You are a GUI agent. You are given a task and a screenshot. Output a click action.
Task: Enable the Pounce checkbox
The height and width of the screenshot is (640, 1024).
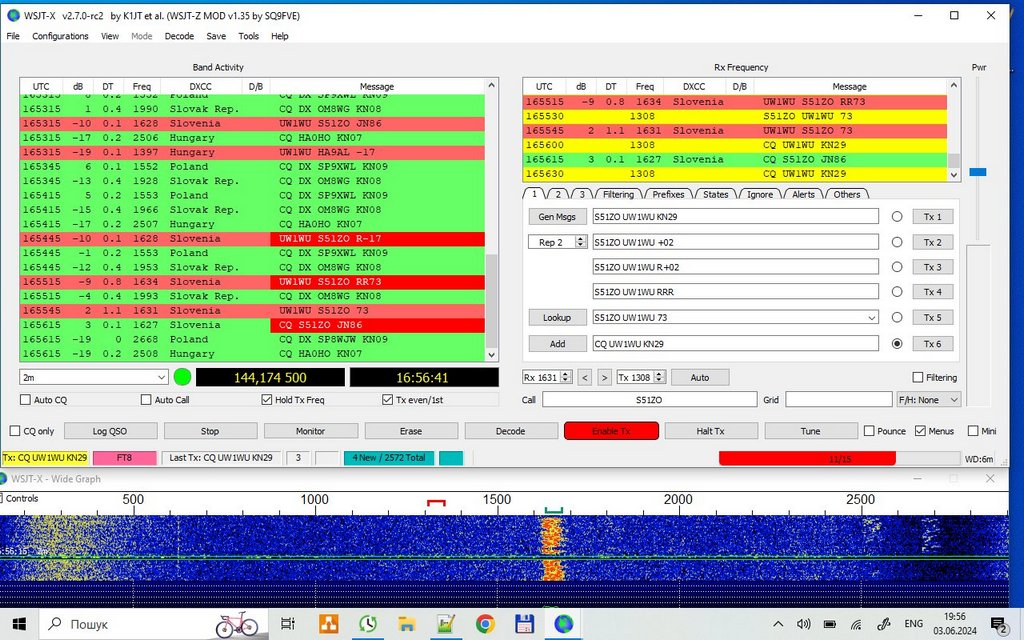click(x=869, y=431)
